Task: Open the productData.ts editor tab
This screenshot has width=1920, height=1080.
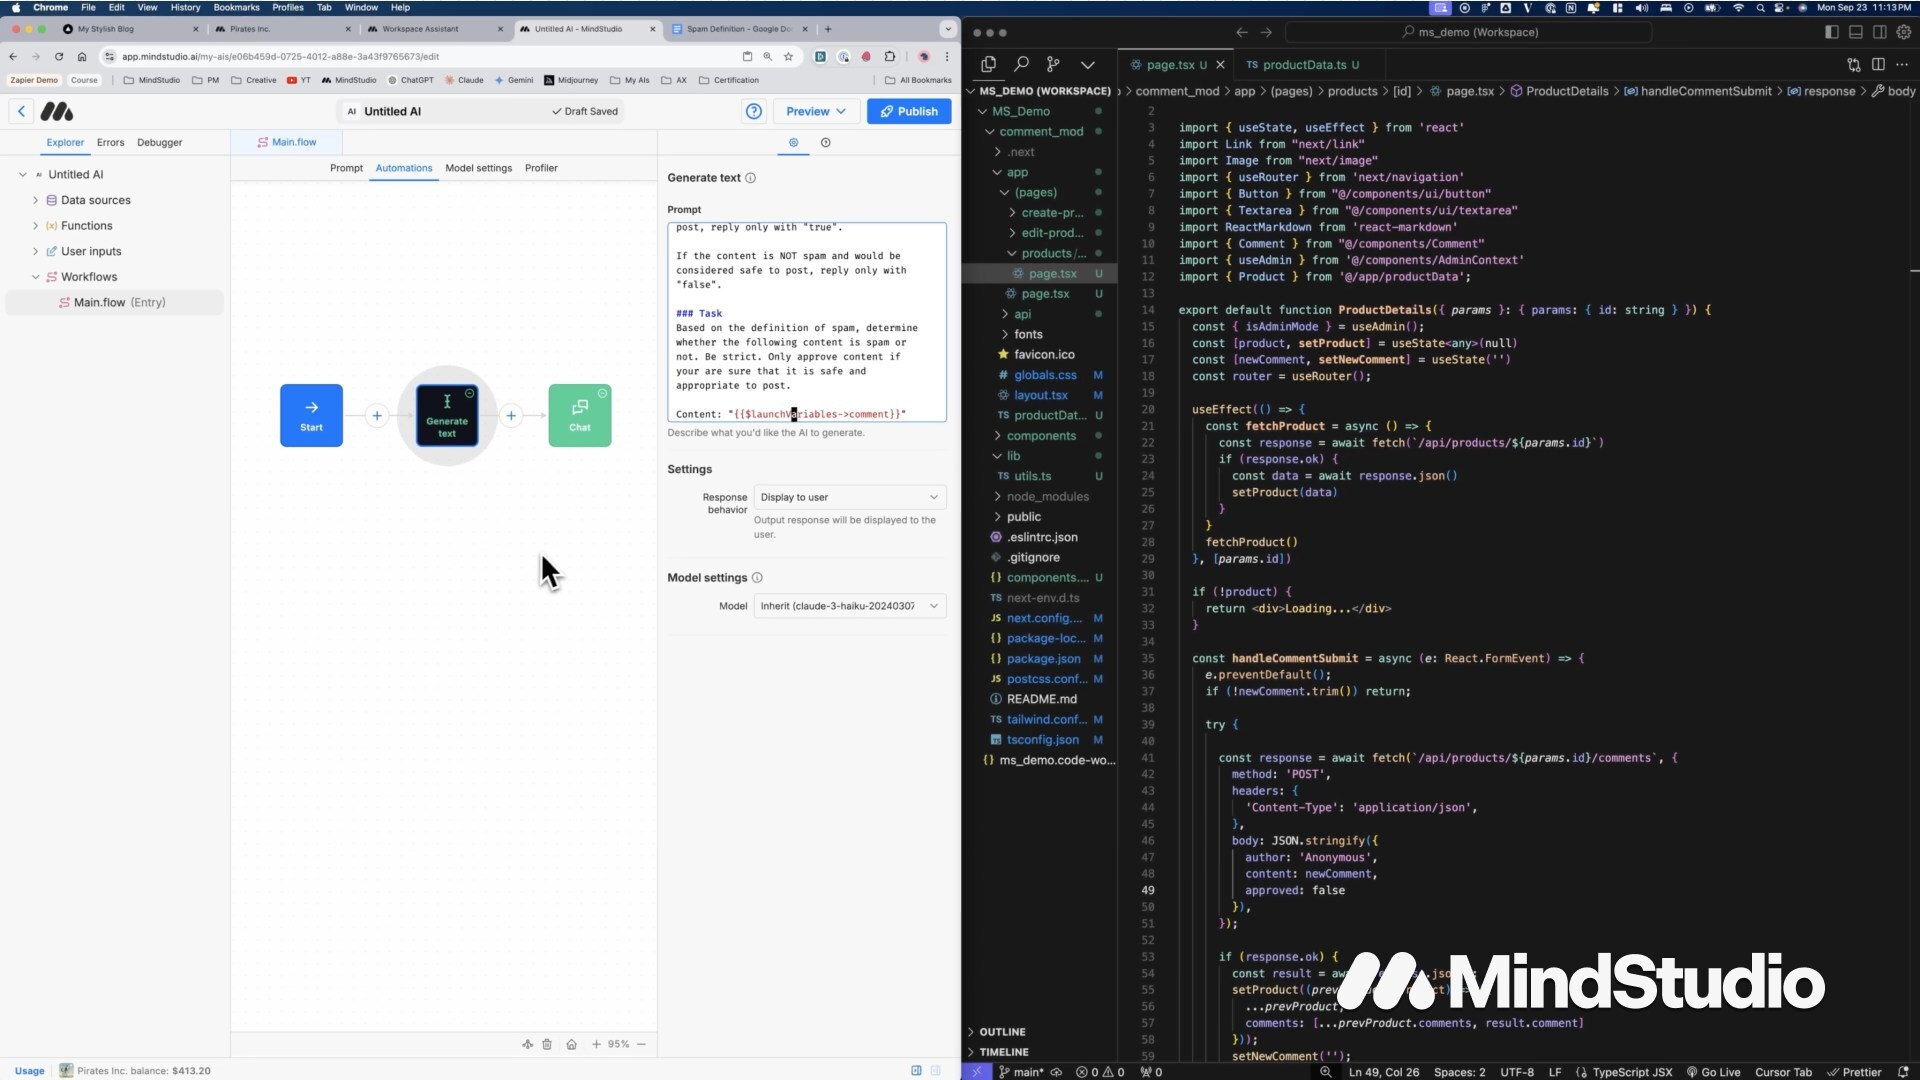Action: (x=1303, y=65)
